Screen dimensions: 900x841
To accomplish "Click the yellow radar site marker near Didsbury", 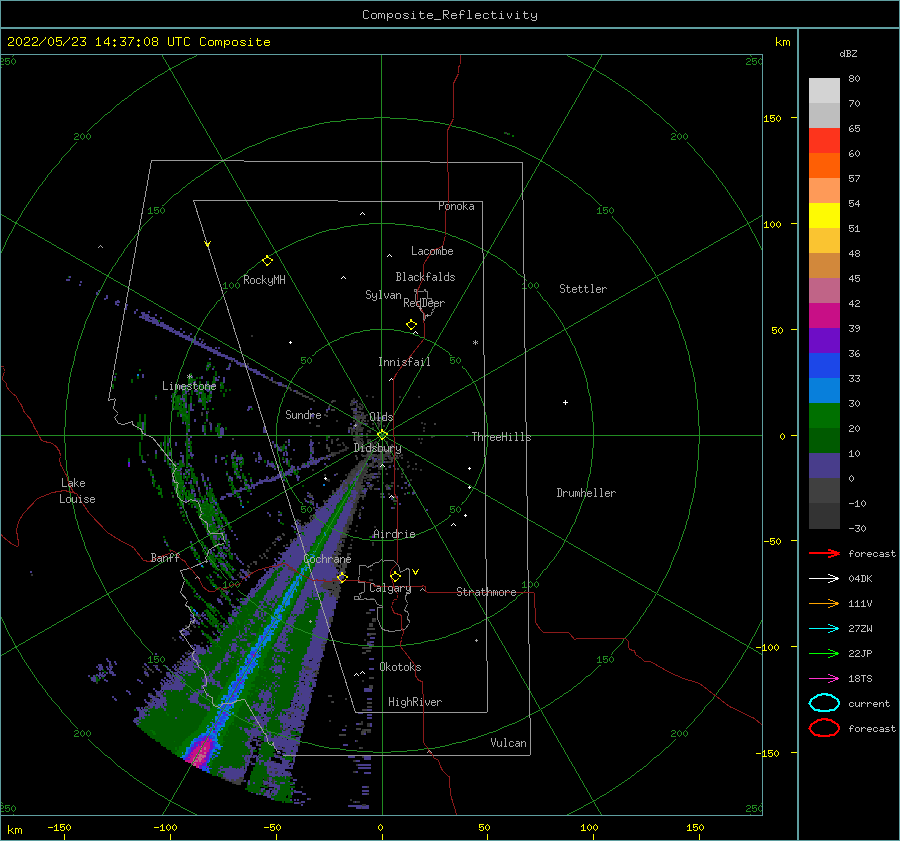I will [x=382, y=435].
